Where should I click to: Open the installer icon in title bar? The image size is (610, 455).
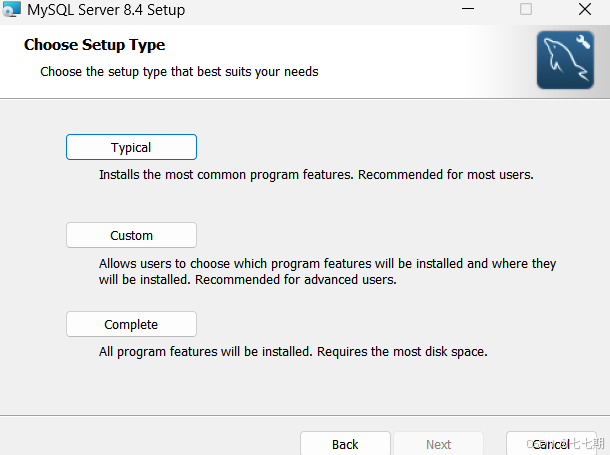tap(11, 9)
